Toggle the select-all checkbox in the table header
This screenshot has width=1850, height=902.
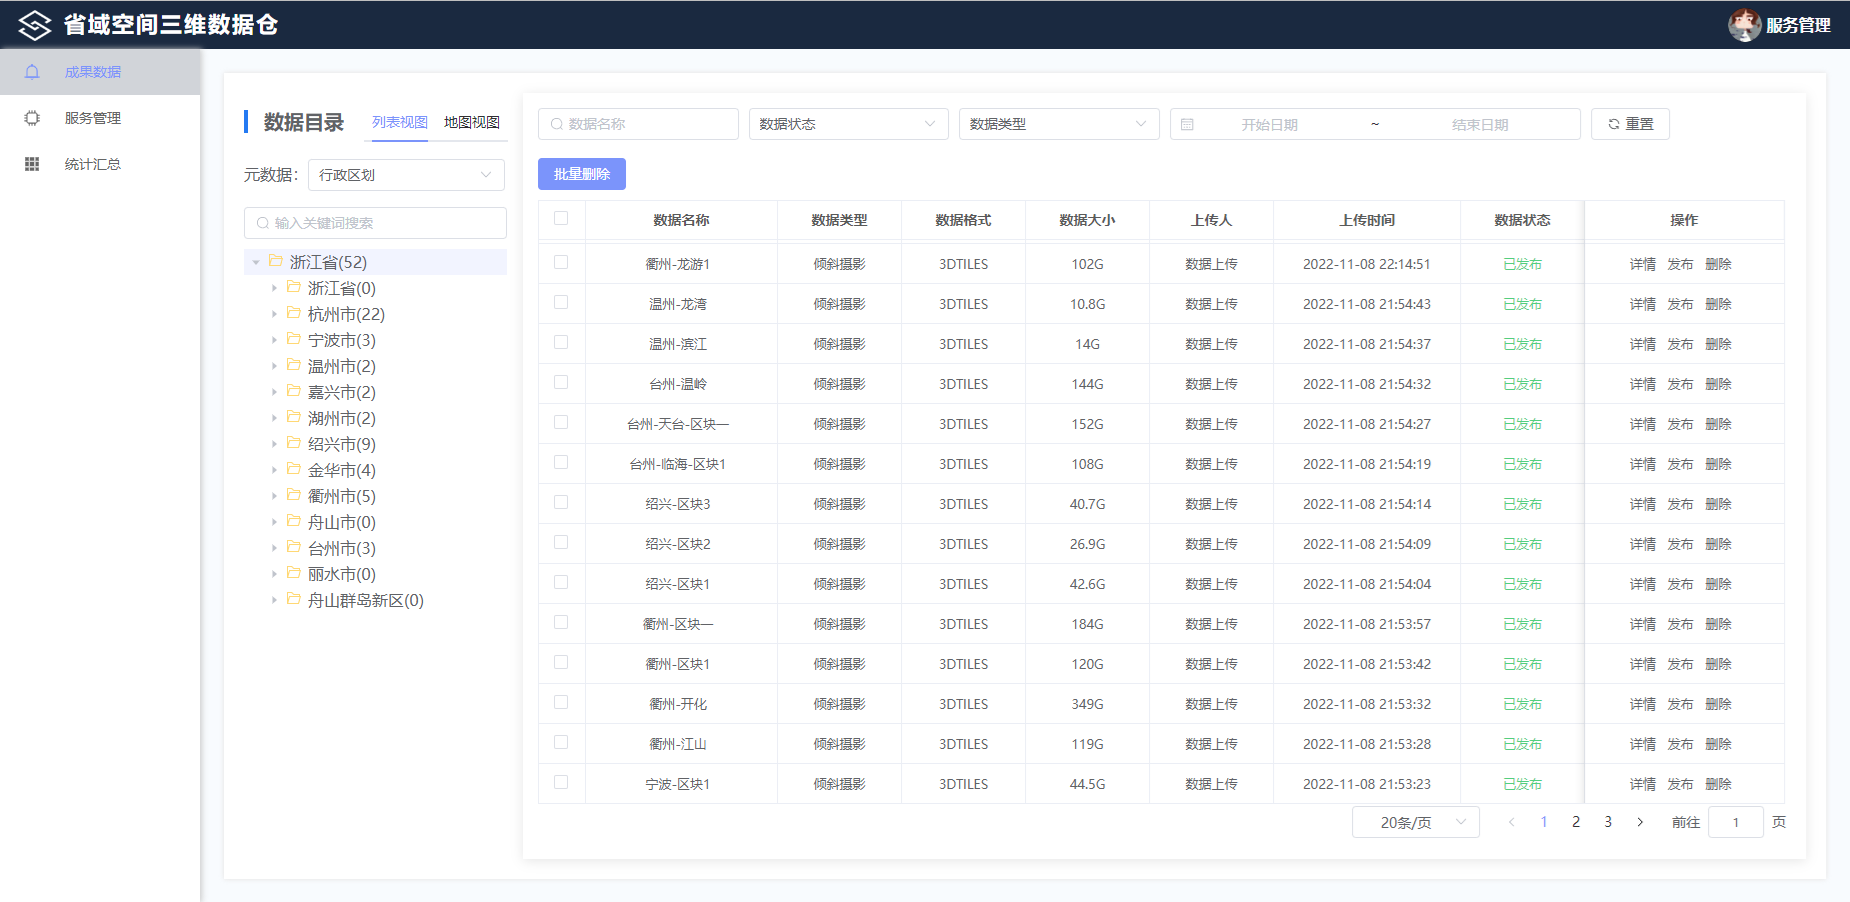pyautogui.click(x=561, y=219)
